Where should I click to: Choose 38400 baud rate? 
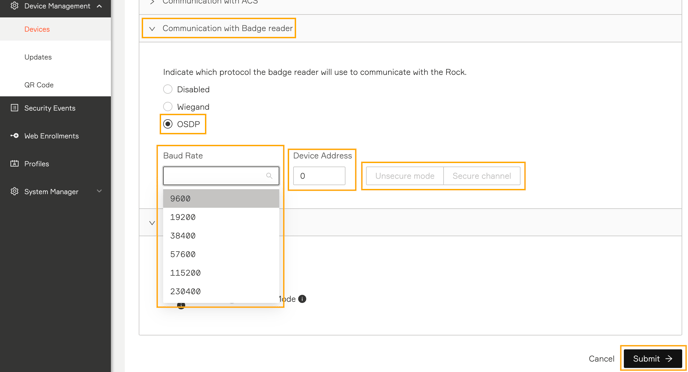pyautogui.click(x=221, y=236)
